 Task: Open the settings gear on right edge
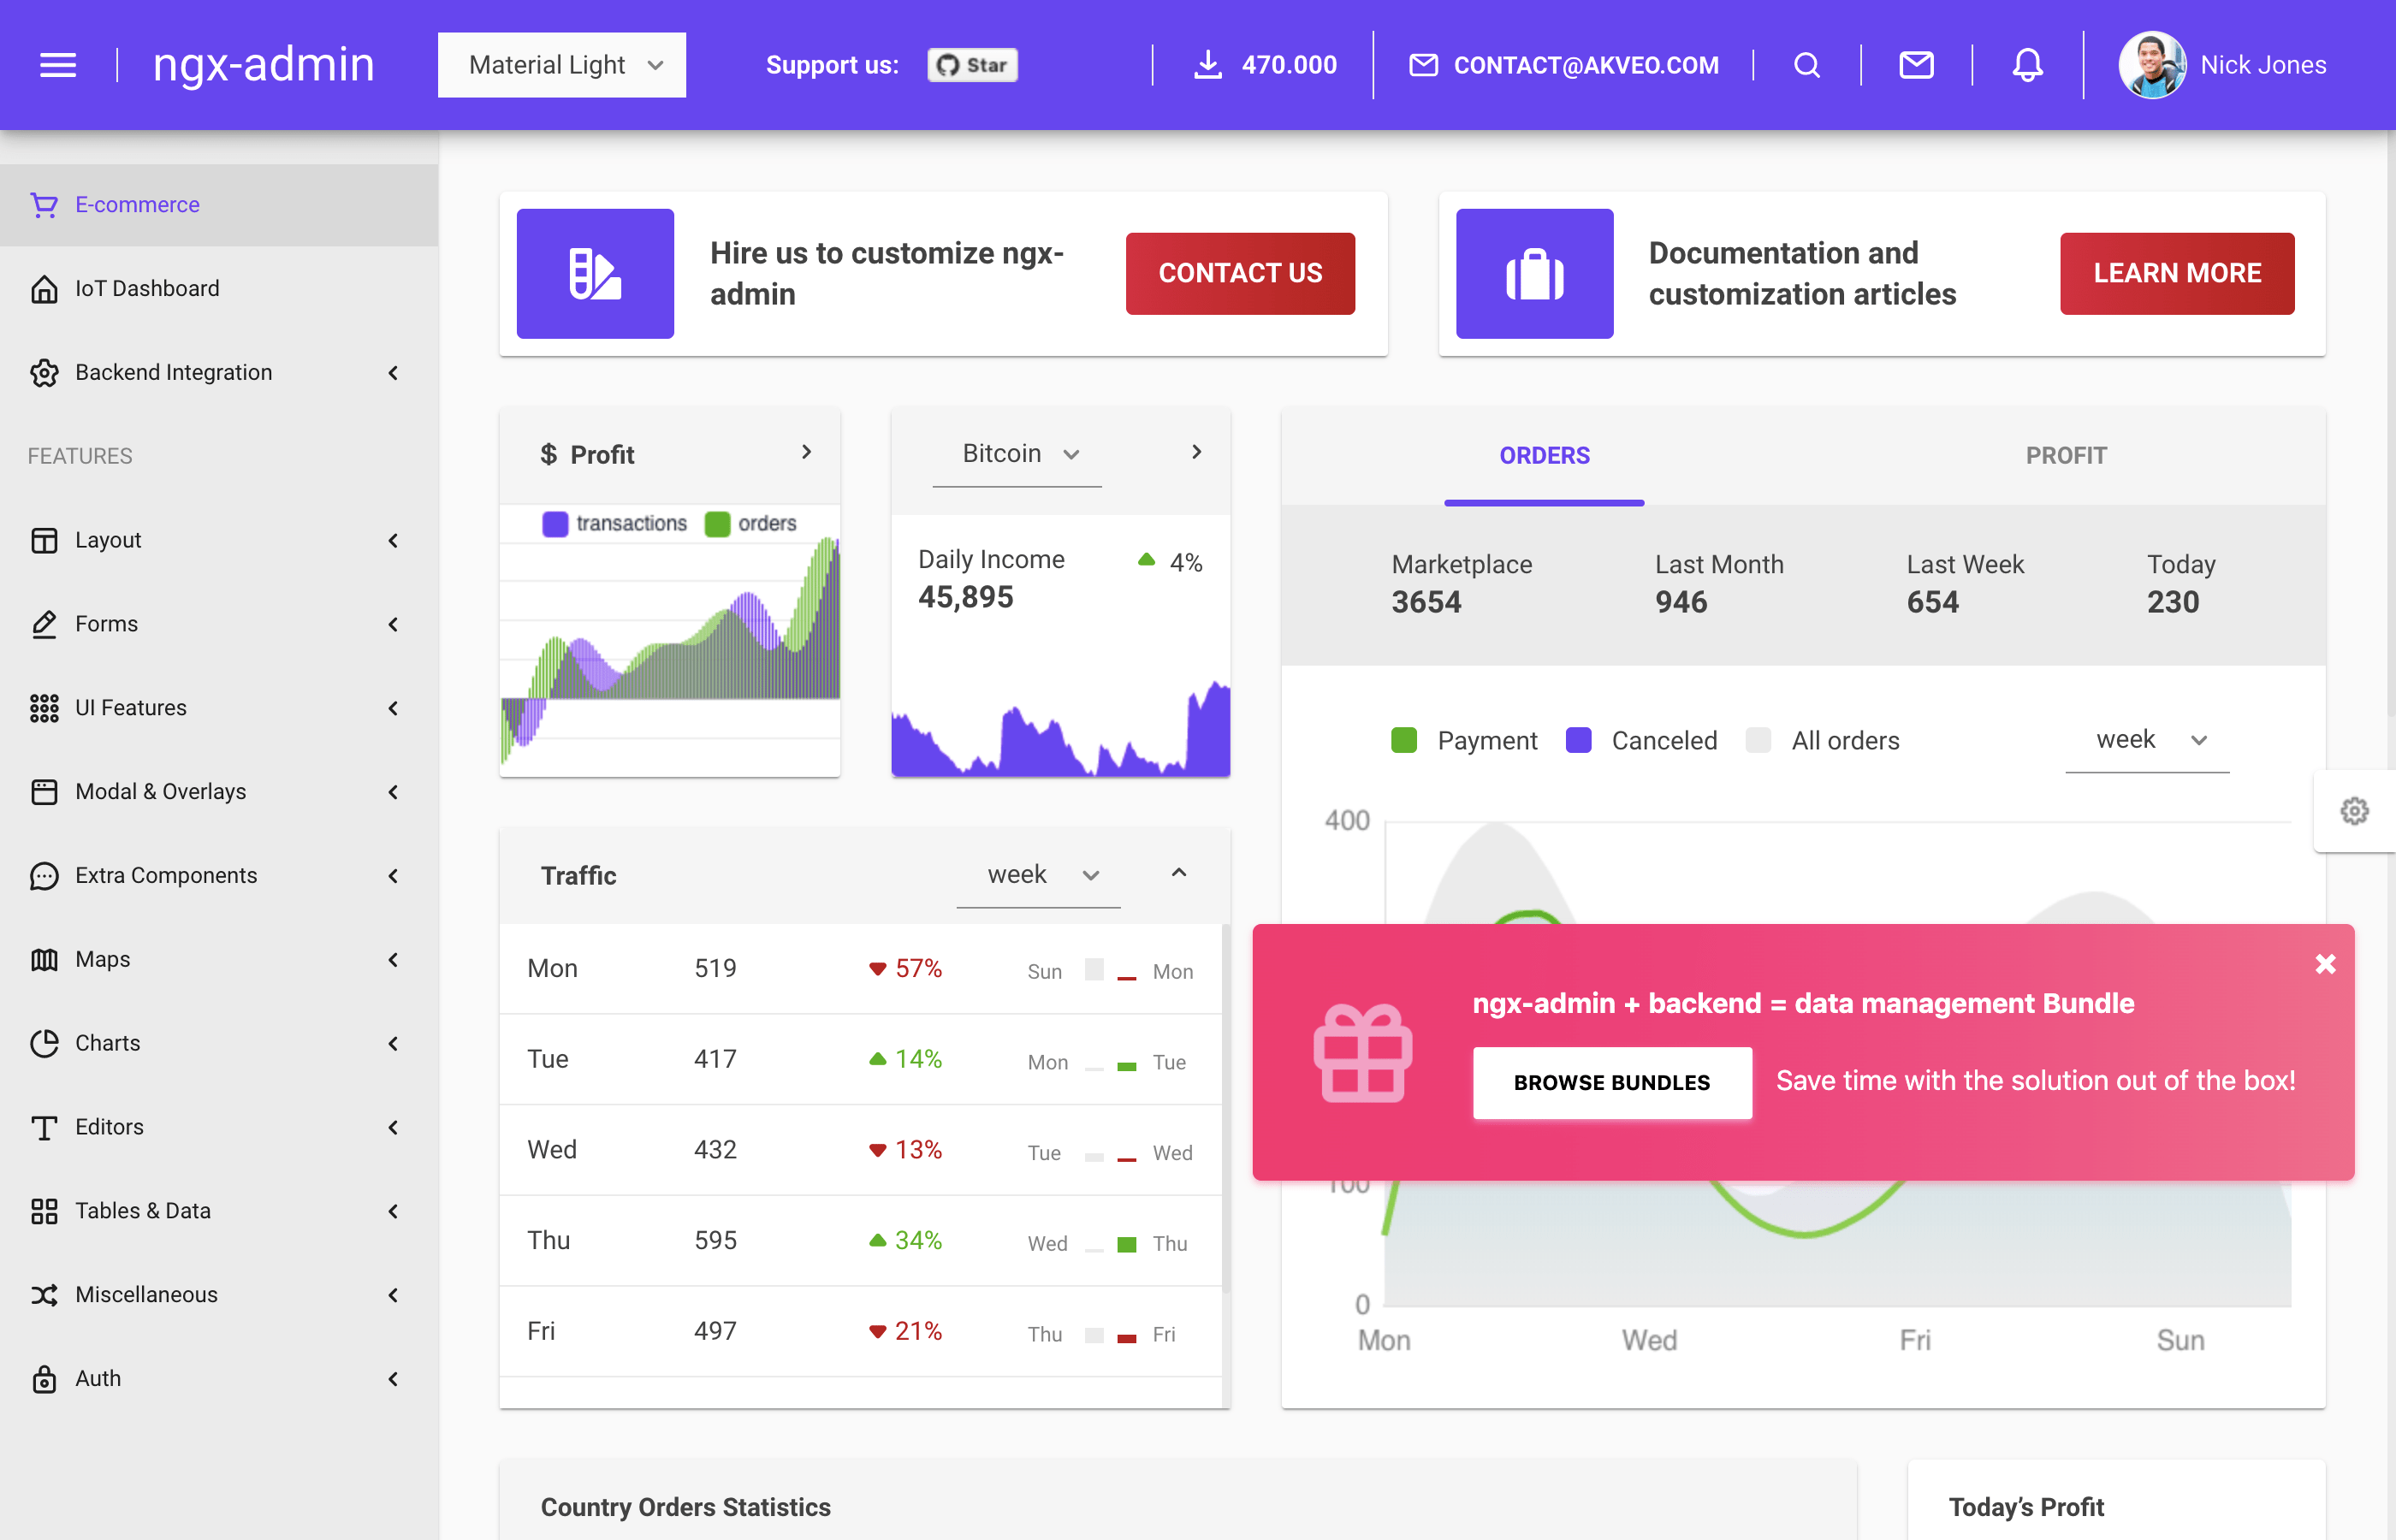(x=2354, y=810)
